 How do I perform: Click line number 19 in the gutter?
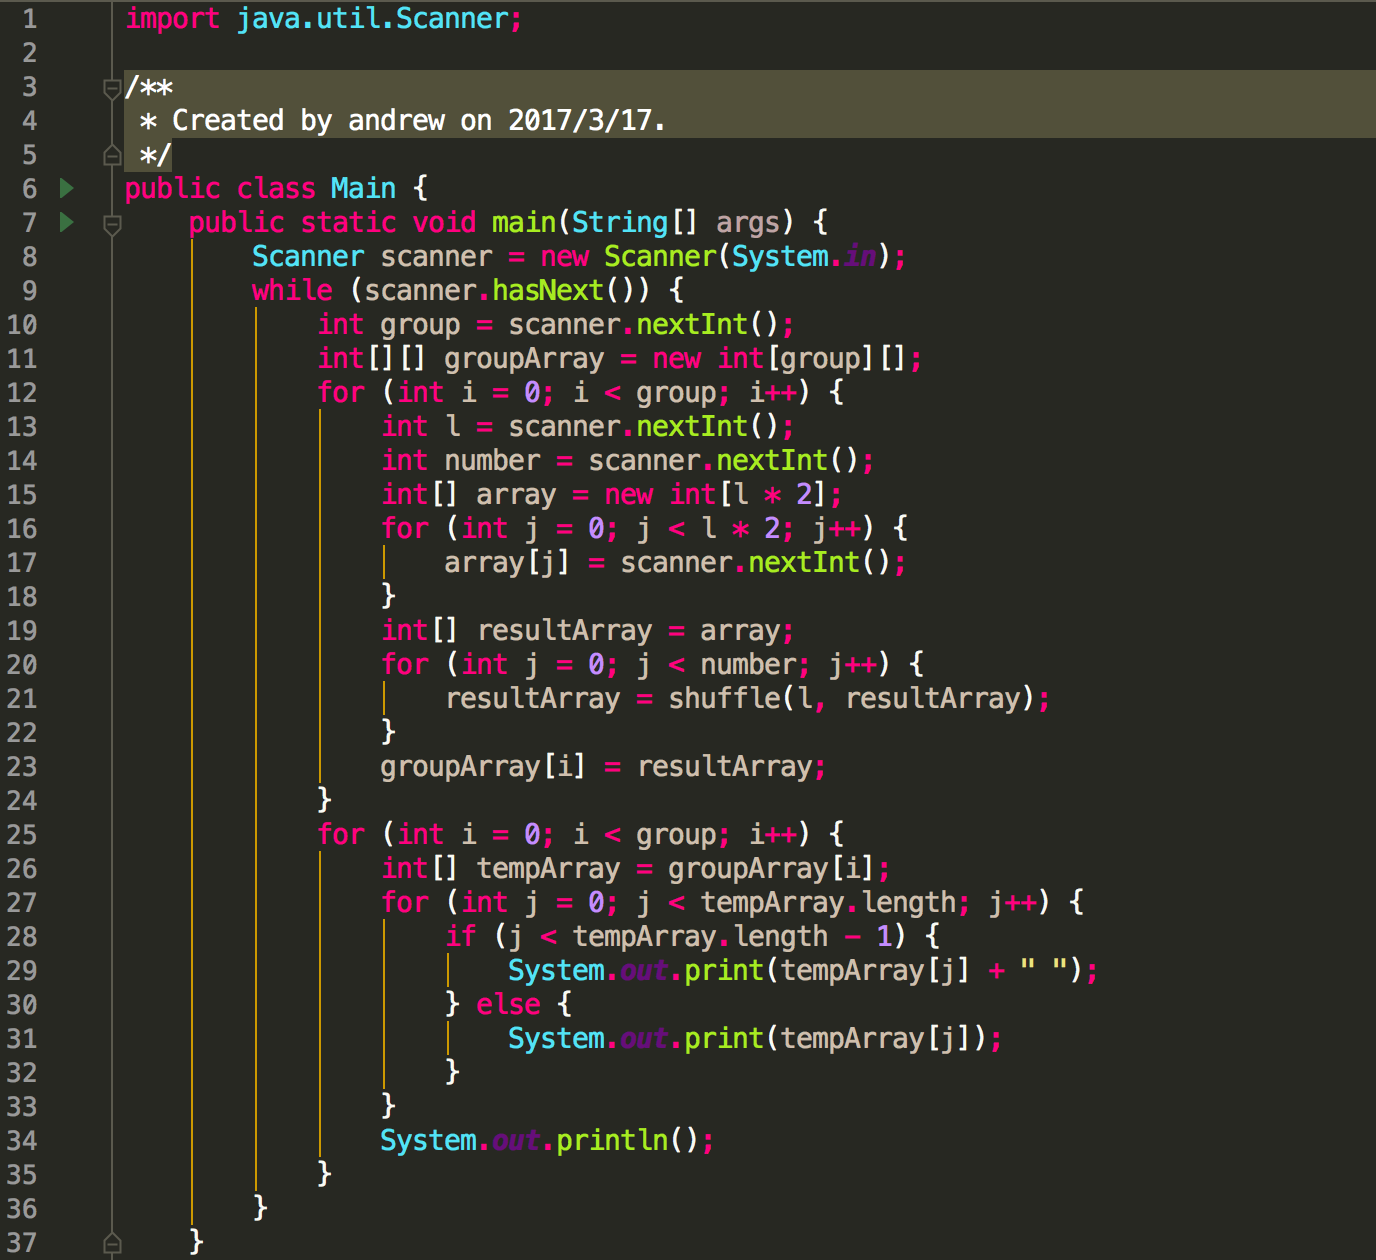pyautogui.click(x=22, y=631)
